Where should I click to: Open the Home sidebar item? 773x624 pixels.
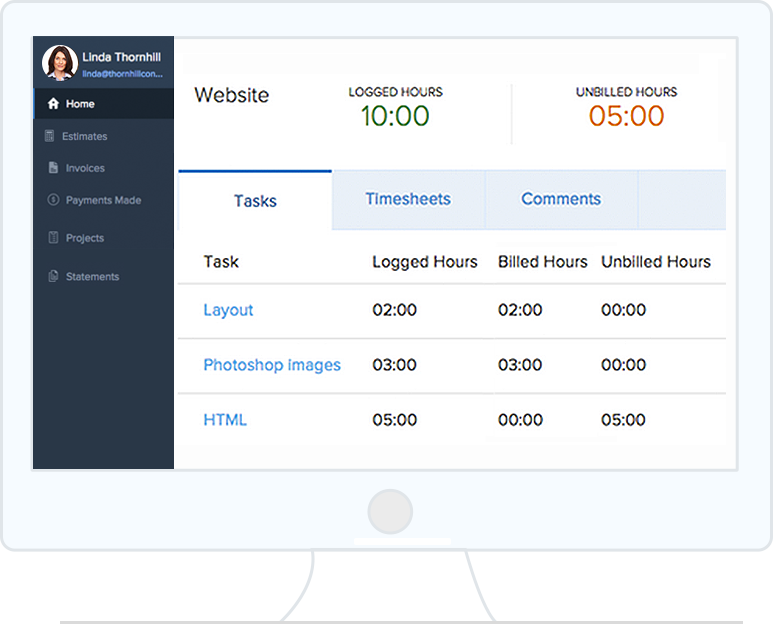pos(104,104)
